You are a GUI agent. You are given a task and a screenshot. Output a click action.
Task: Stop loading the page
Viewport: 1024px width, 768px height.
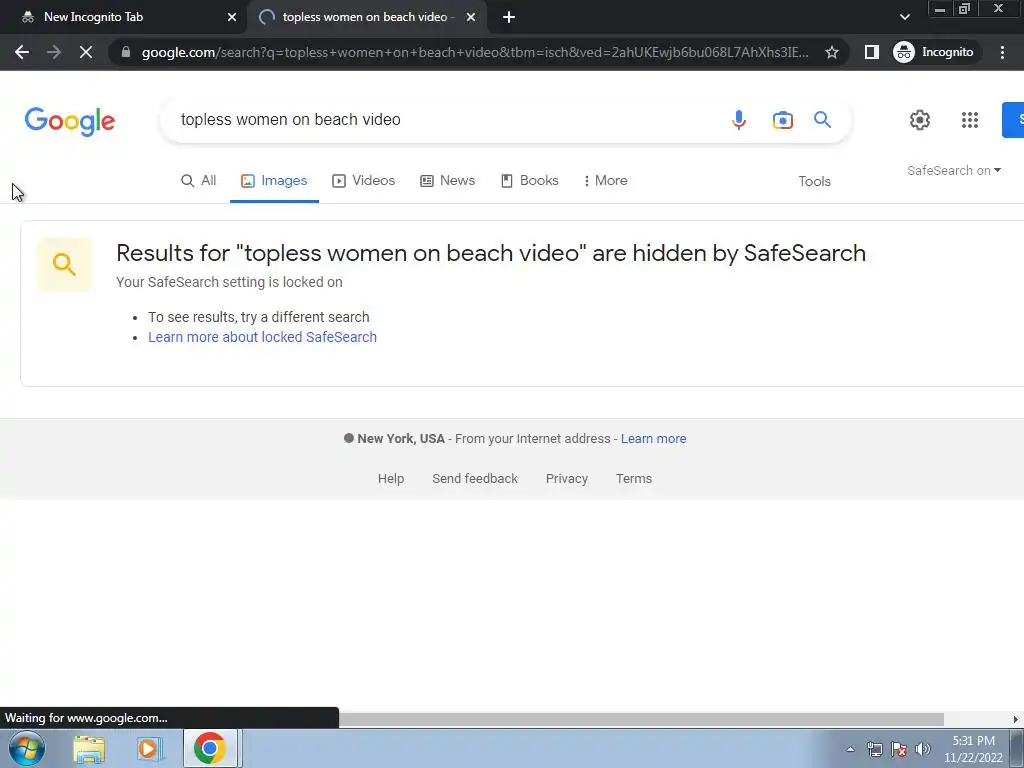click(x=86, y=52)
